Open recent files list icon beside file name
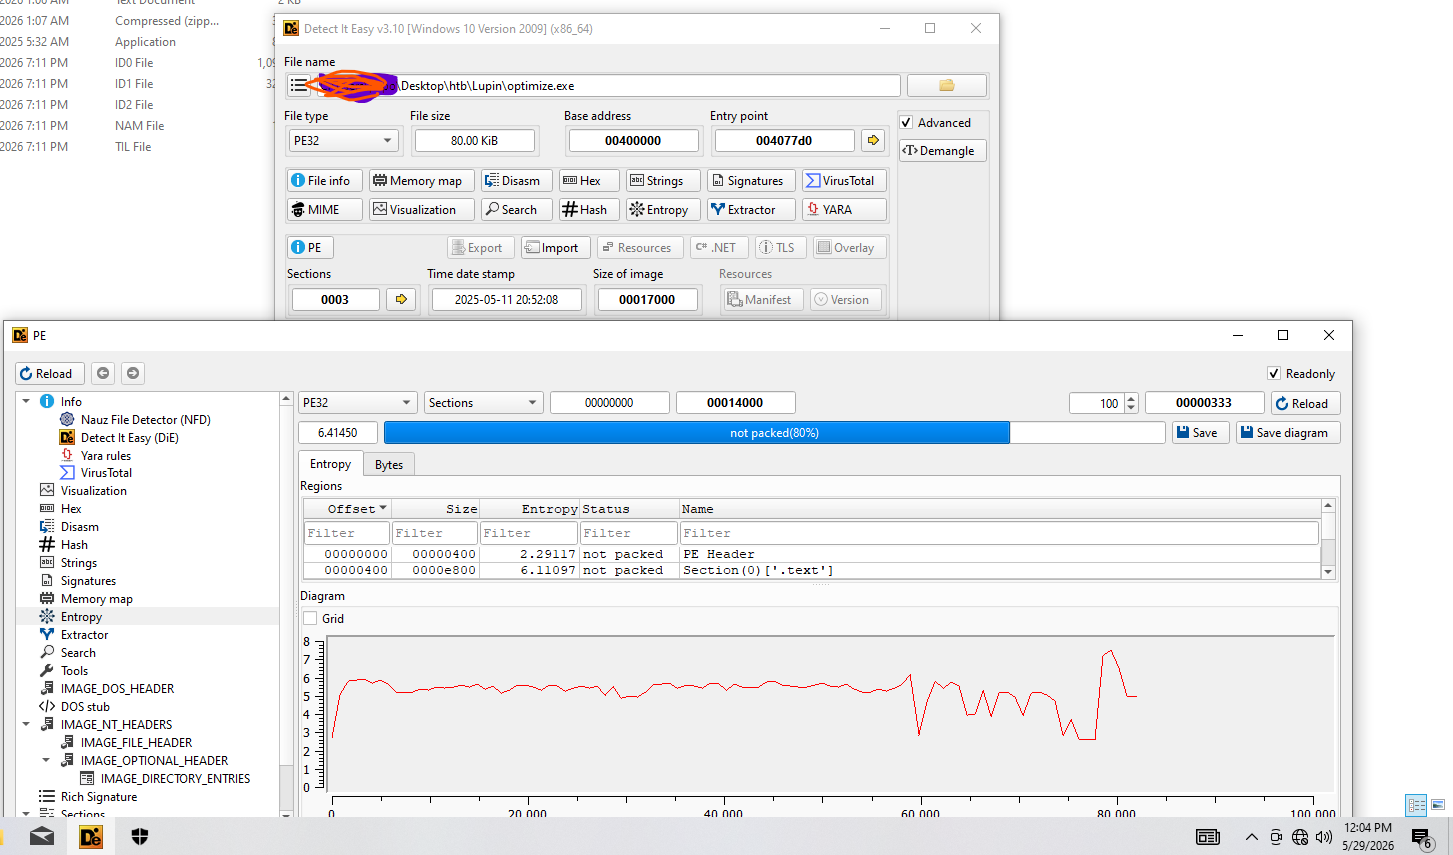1453x855 pixels. click(299, 86)
